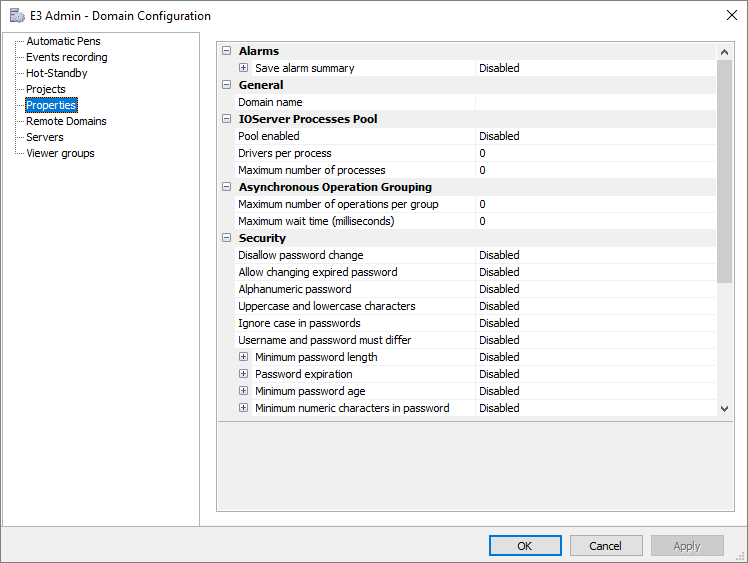Click the empty Domain name value field

(596, 102)
